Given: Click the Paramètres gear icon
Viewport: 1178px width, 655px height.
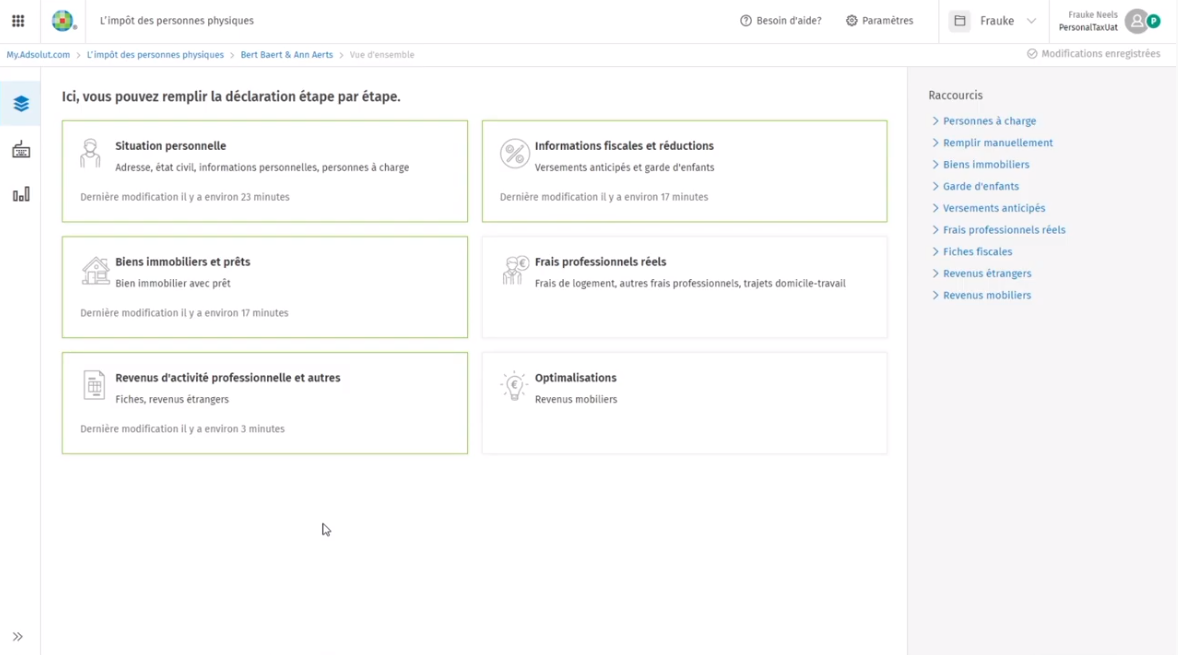Looking at the screenshot, I should pyautogui.click(x=852, y=21).
